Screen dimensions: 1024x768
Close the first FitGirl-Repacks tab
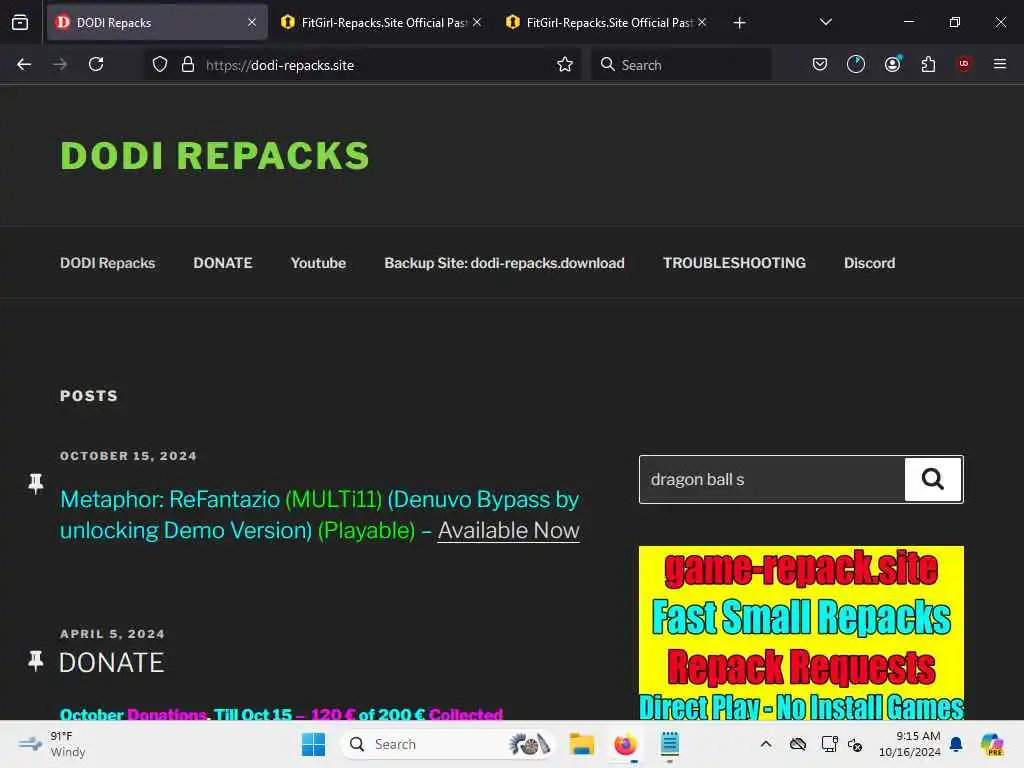(x=477, y=23)
